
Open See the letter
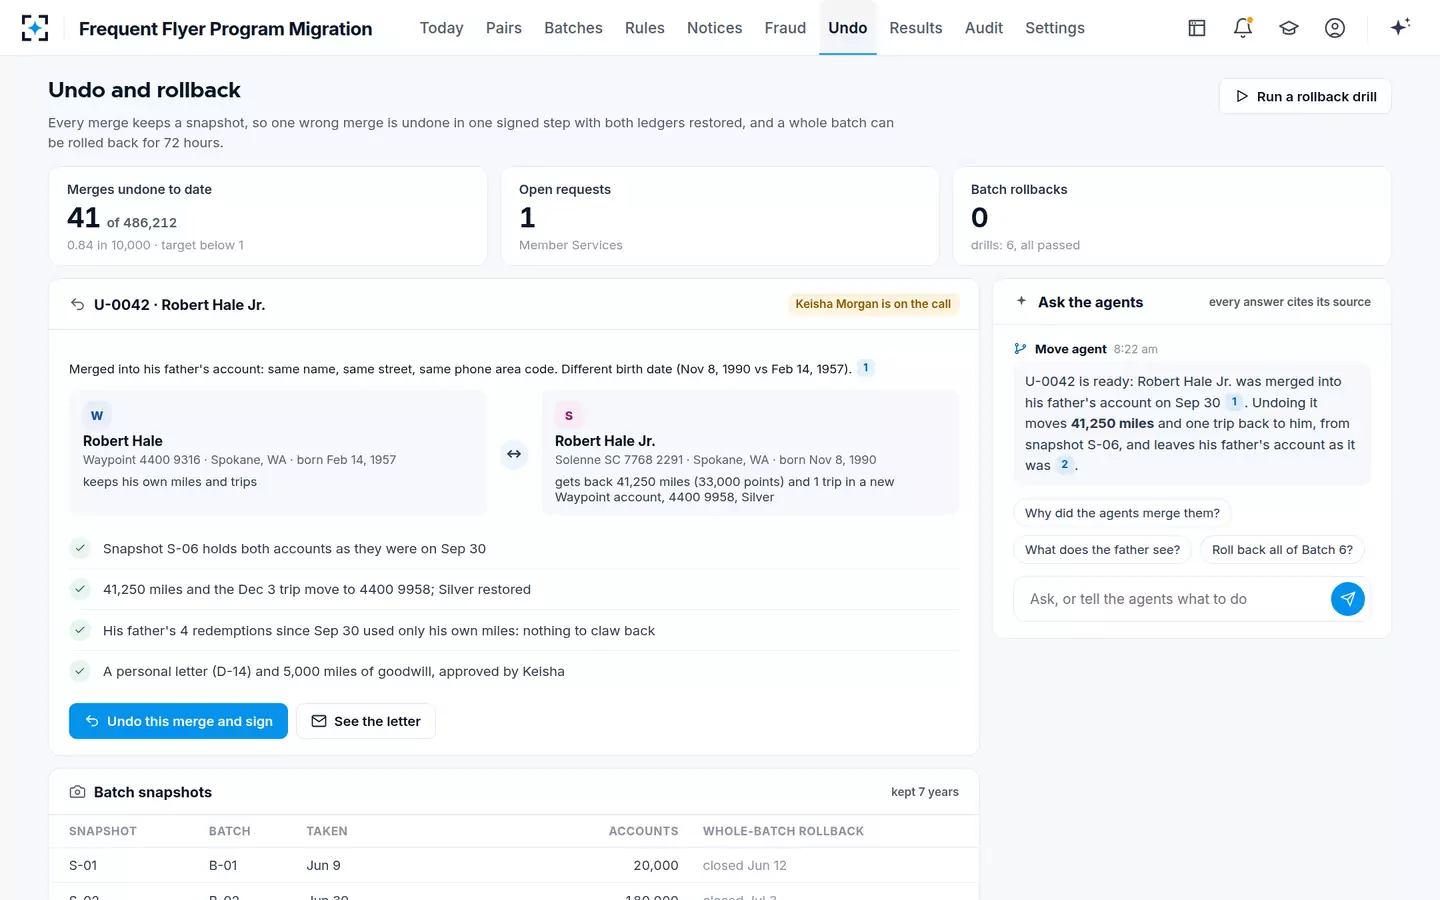coord(366,721)
